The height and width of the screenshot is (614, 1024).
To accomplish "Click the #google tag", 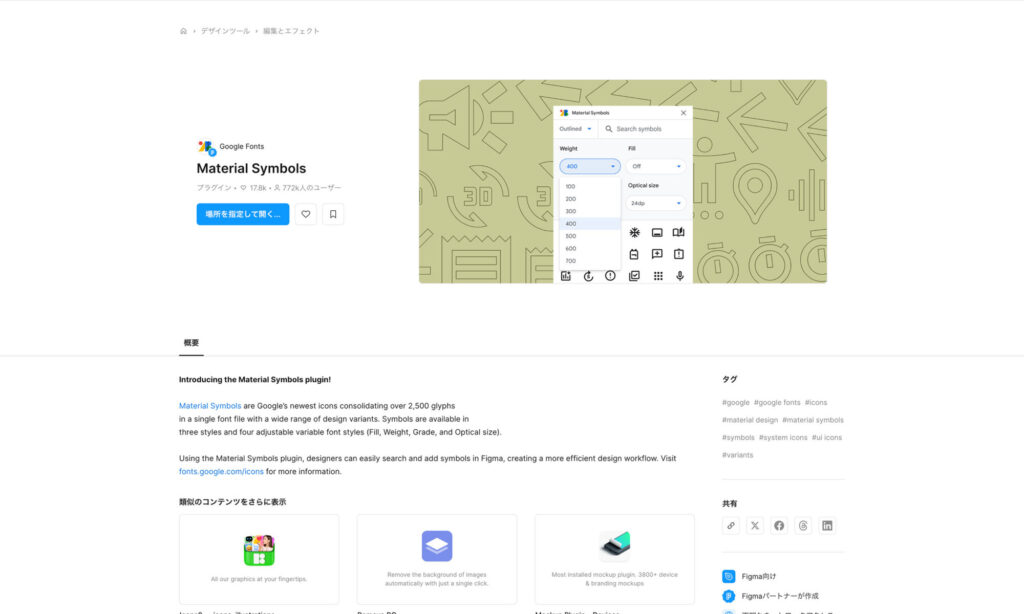I will click(x=735, y=402).
